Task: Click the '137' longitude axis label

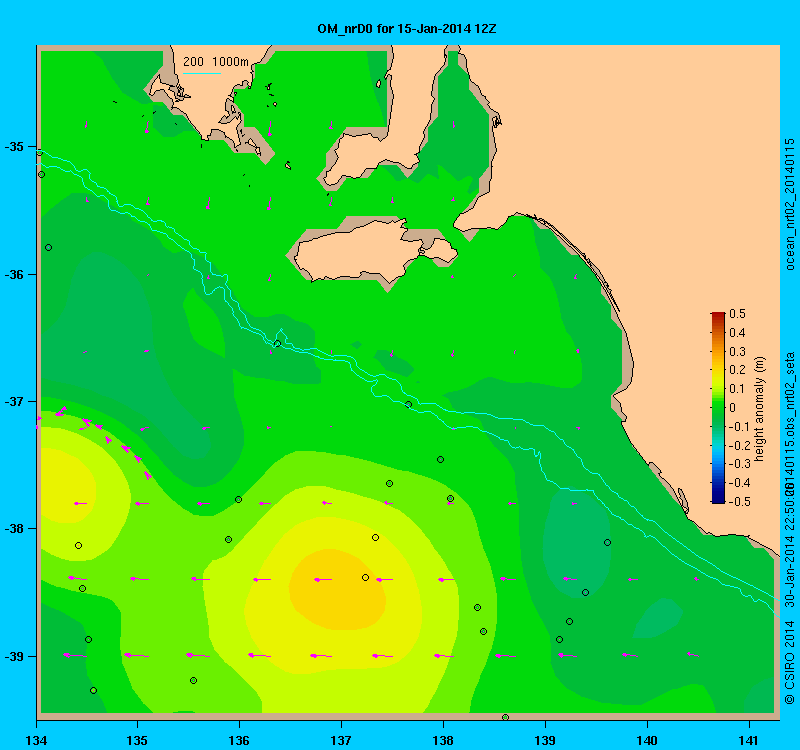Action: (341, 740)
